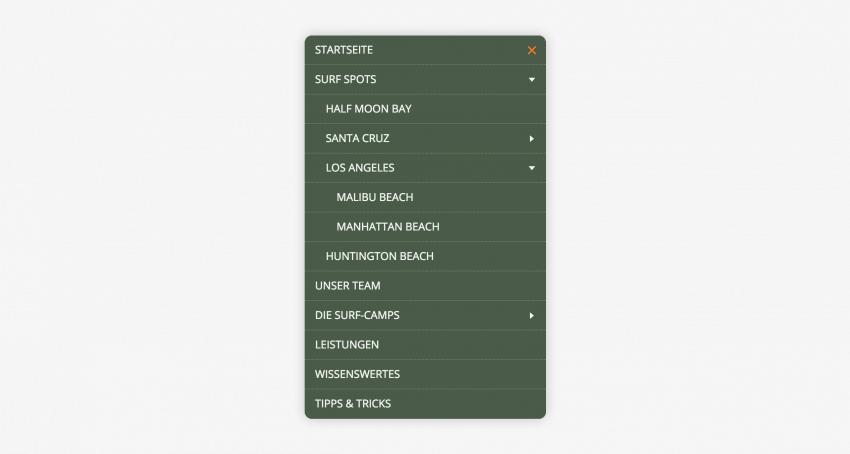Choose the Manhattan Beach submenu entry
This screenshot has height=454, width=850.
[x=388, y=227]
